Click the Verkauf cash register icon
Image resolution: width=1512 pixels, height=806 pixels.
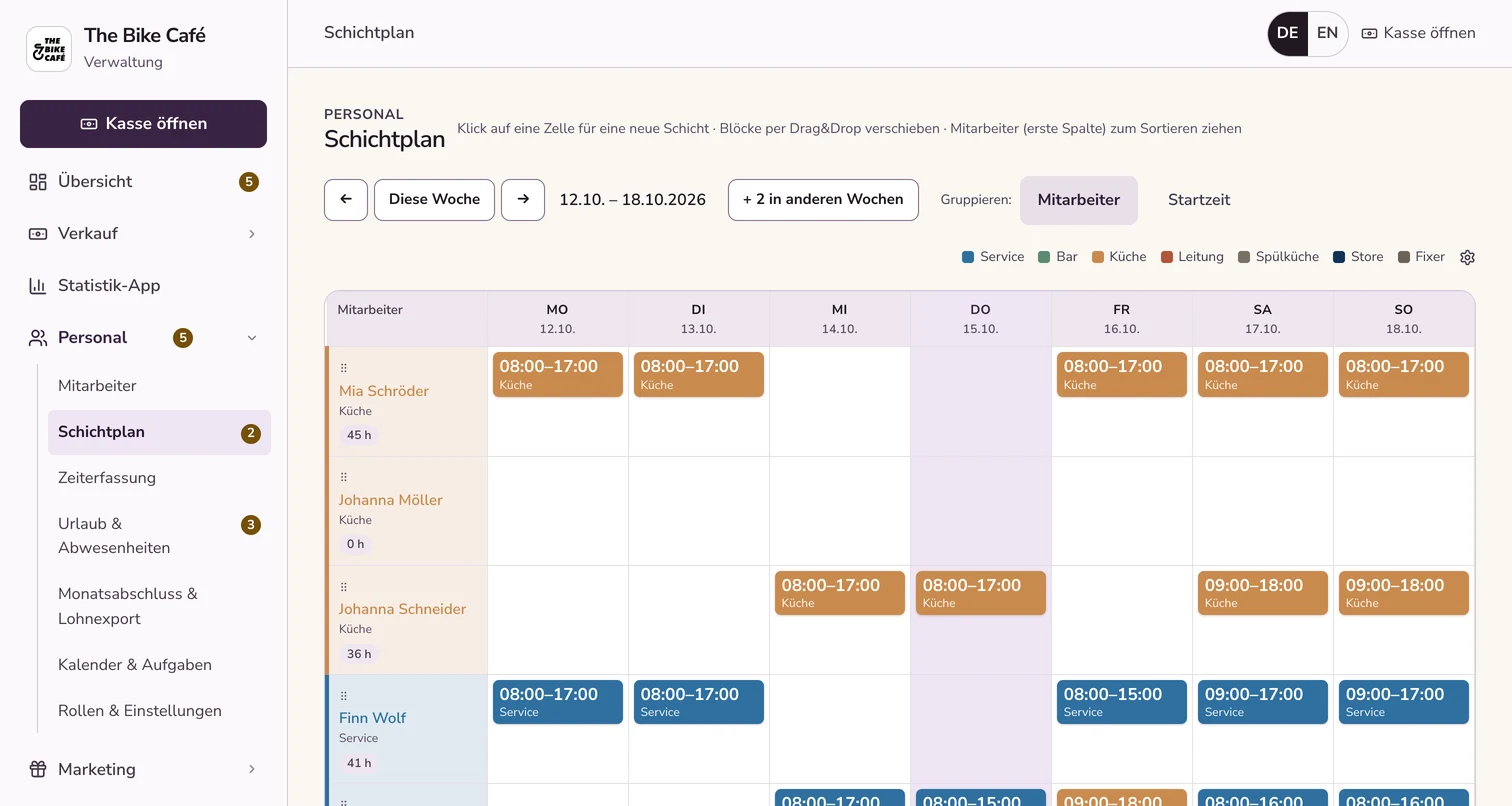click(38, 234)
